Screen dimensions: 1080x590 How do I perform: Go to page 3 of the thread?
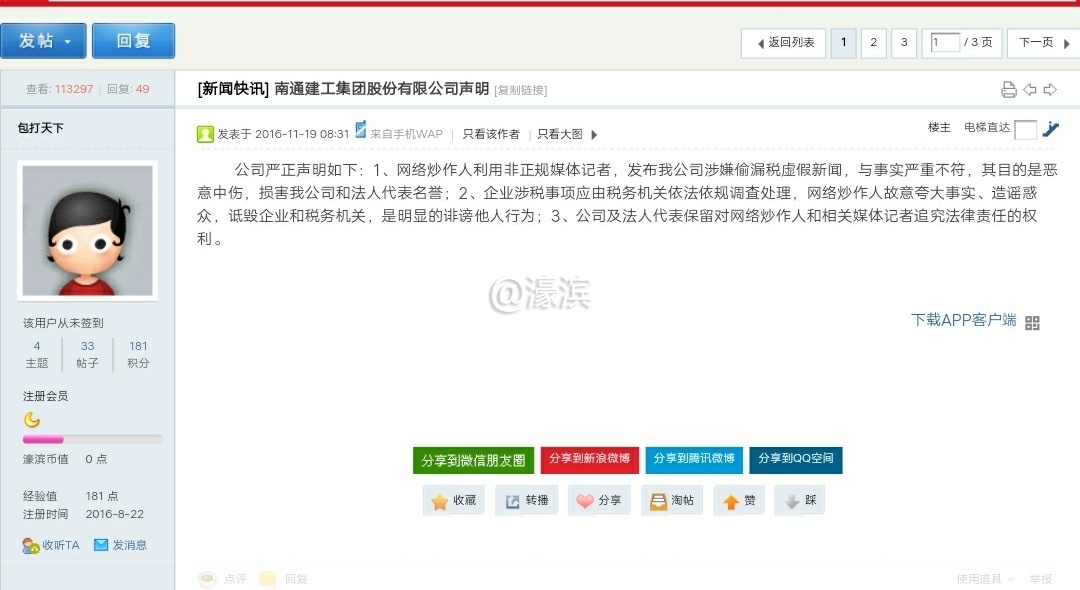pyautogui.click(x=904, y=43)
